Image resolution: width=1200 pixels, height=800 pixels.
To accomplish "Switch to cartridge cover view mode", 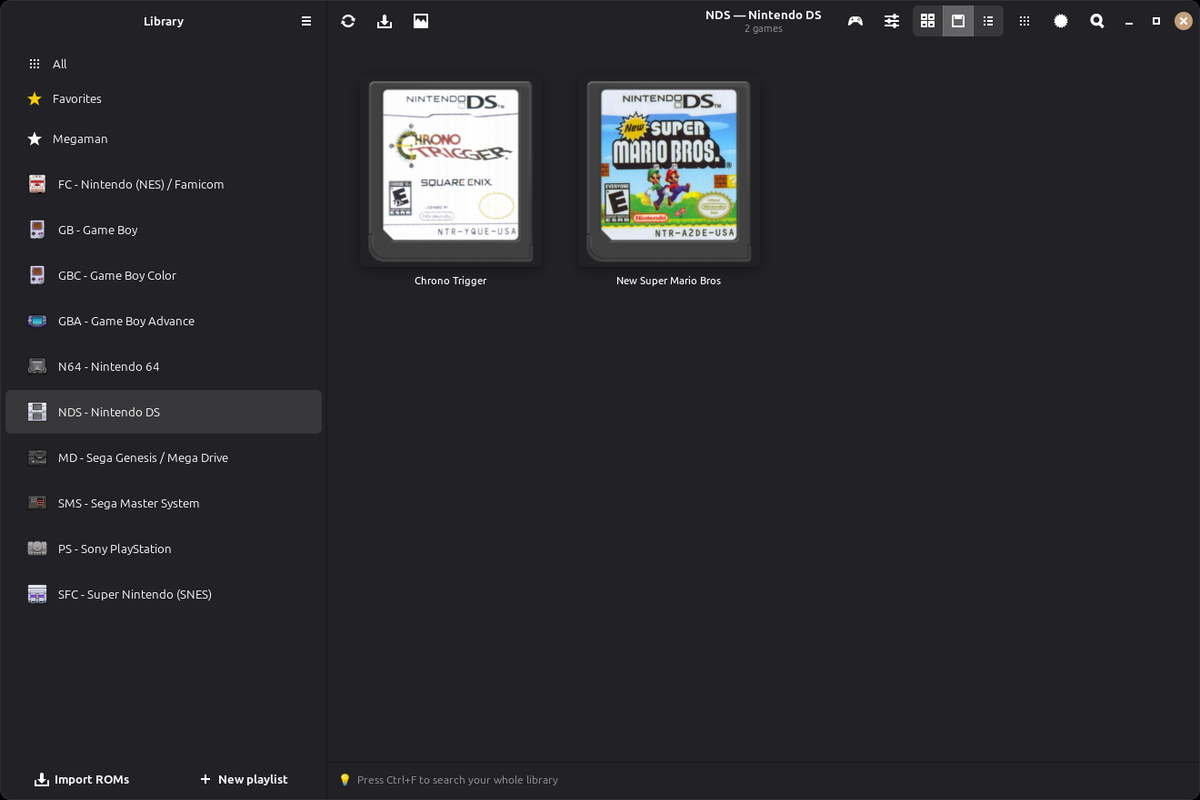I will coord(958,21).
